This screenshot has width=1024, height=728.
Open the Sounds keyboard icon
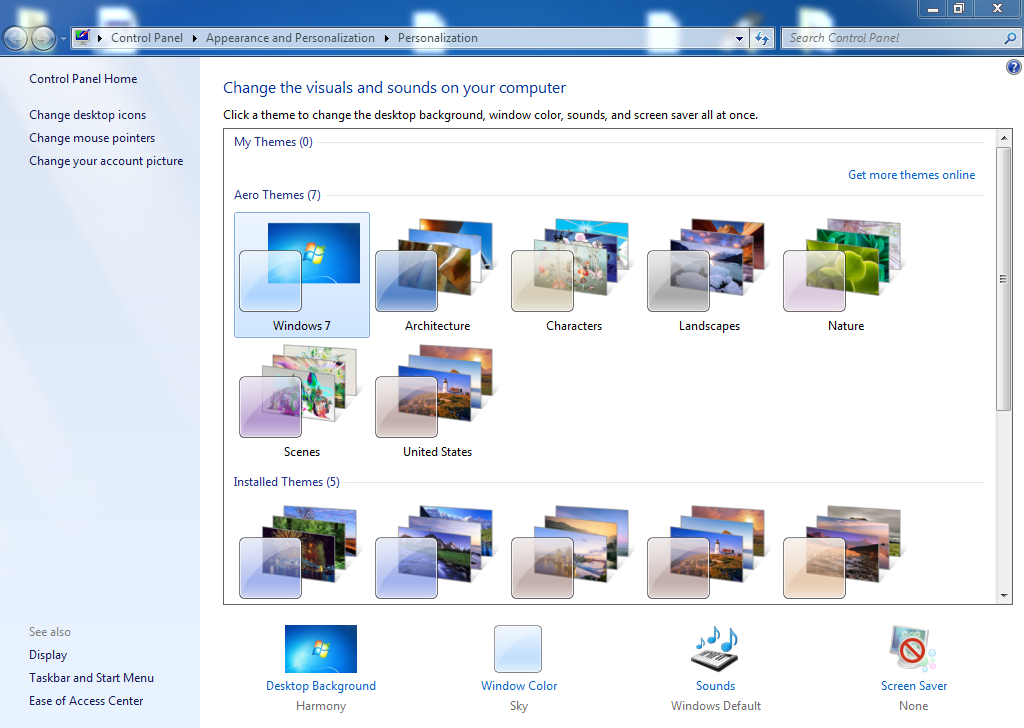(x=715, y=649)
